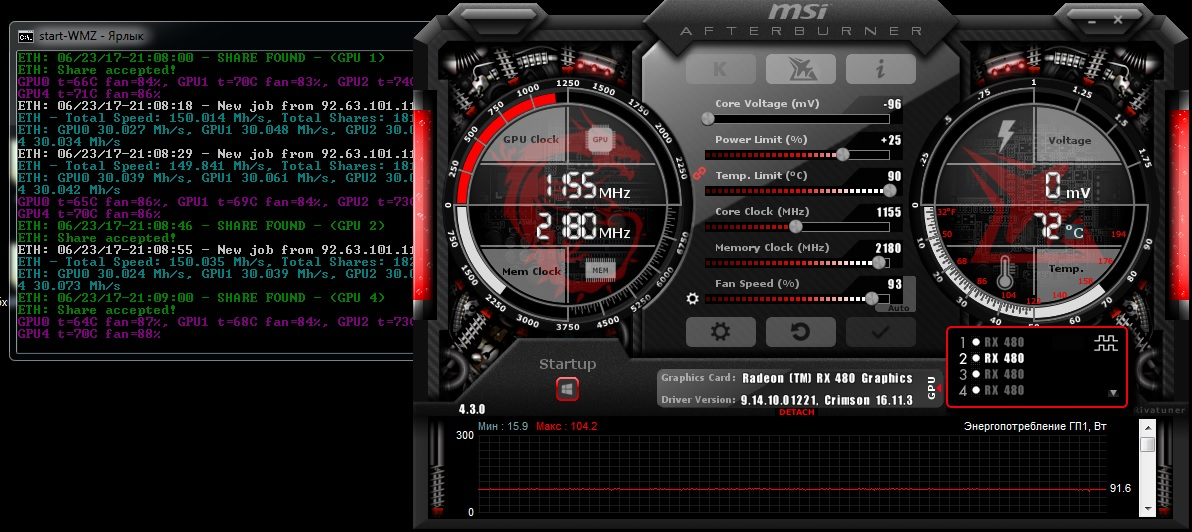Open fan curve settings via small gear
Image resolution: width=1192 pixels, height=532 pixels.
click(692, 299)
